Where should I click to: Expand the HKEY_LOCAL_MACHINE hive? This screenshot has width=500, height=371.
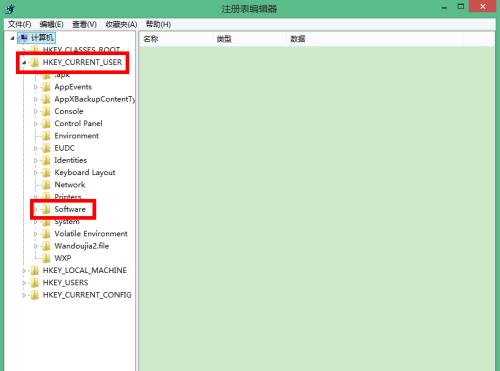click(x=24, y=271)
